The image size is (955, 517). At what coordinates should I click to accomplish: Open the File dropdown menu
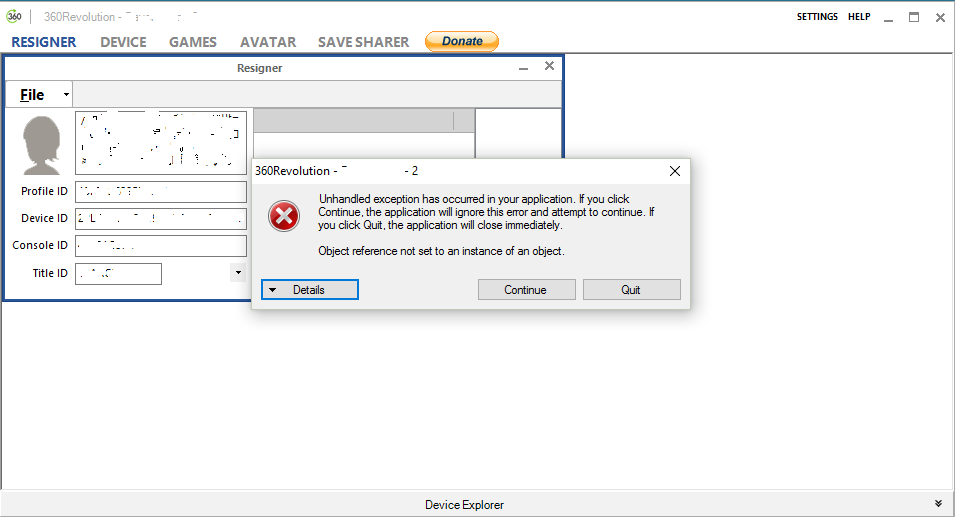click(39, 95)
